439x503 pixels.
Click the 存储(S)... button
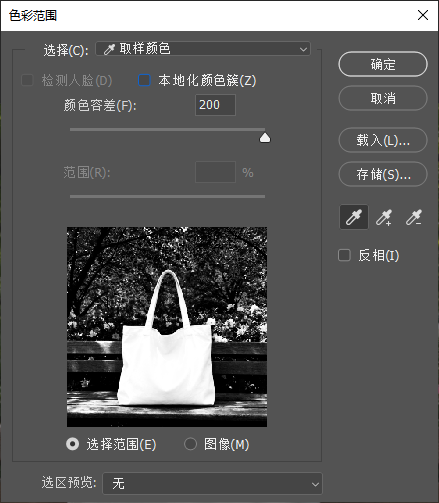pos(383,174)
